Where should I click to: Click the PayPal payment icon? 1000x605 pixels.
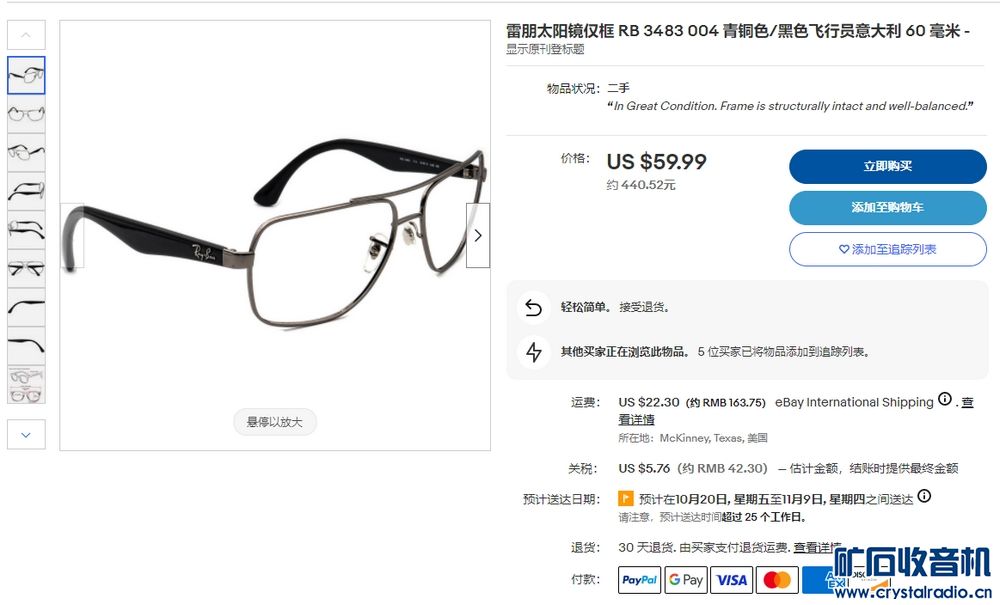click(x=639, y=579)
